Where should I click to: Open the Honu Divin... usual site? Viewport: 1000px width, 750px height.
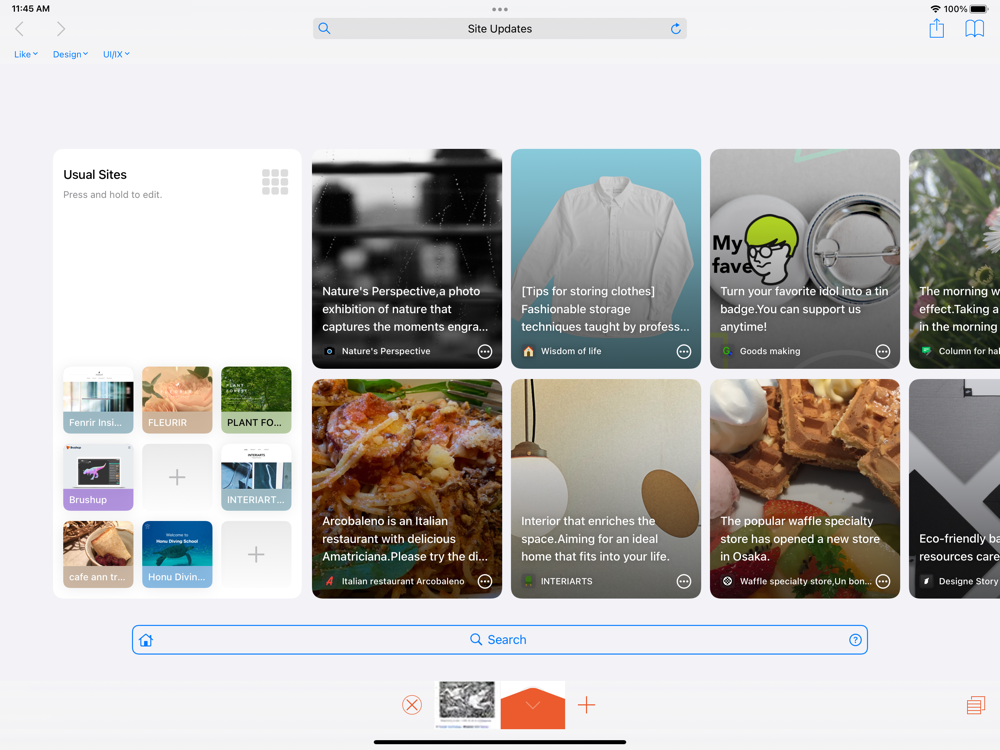[x=177, y=554]
